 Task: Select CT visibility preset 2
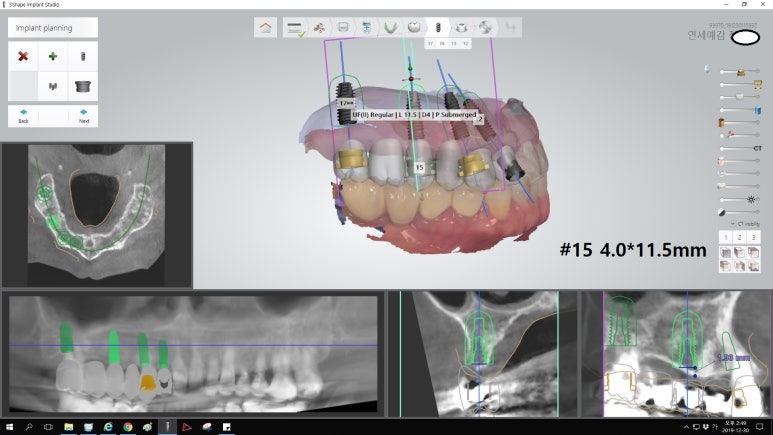point(739,237)
